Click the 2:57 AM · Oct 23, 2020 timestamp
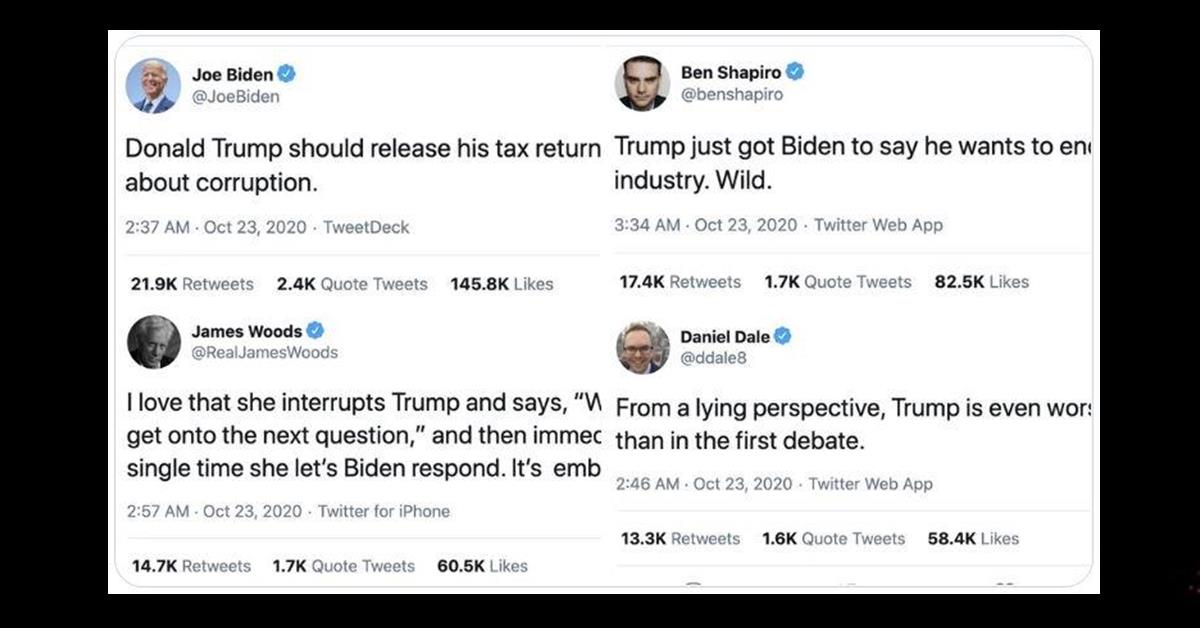This screenshot has width=1200, height=628. point(214,511)
